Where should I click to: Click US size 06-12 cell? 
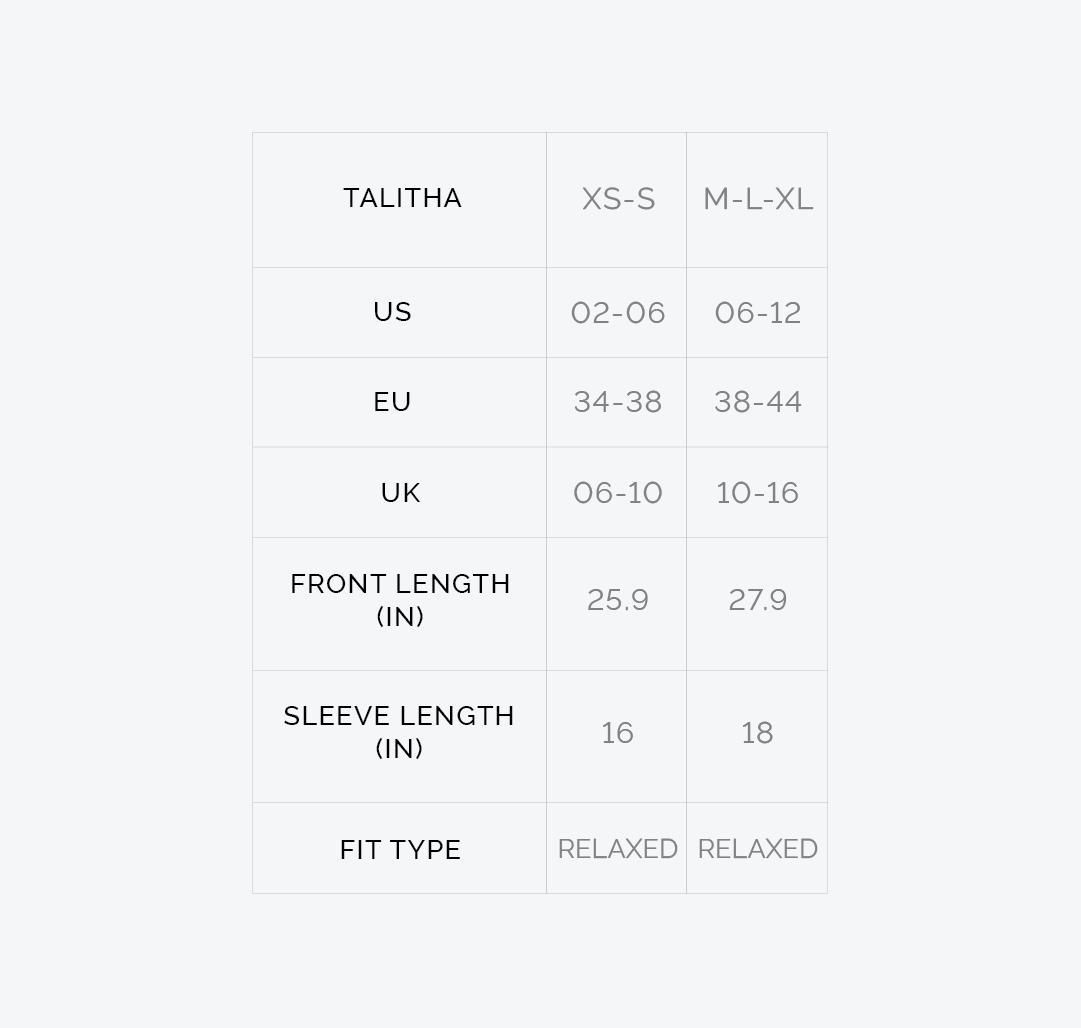point(757,313)
